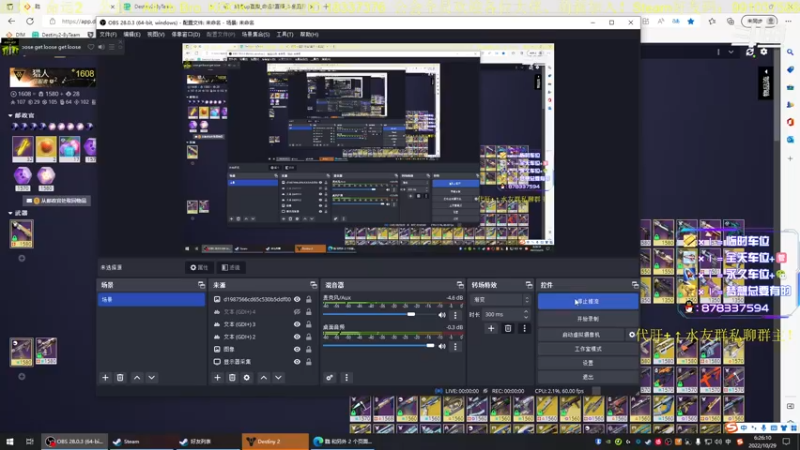Collapse the 武器 section in DIM sidebar
800x450 pixels.
[x=10, y=213]
